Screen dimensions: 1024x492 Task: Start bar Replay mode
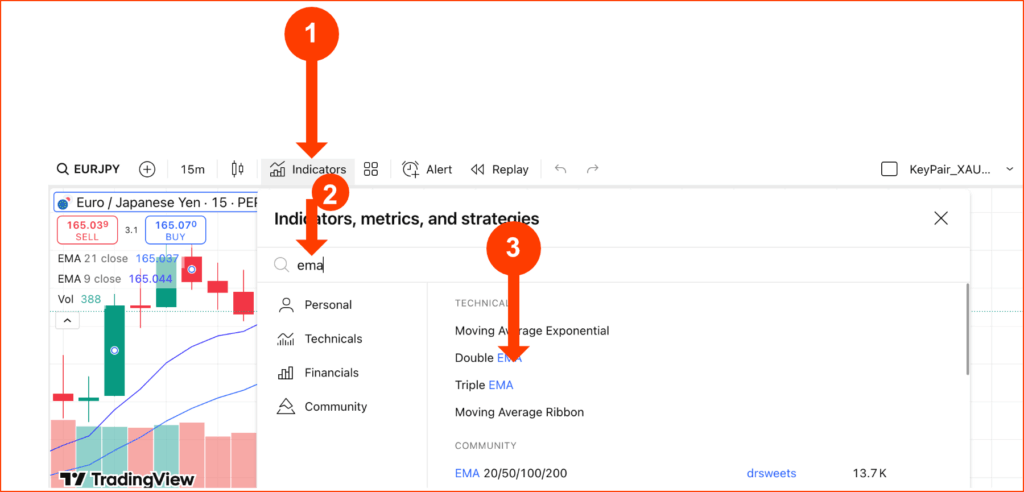pyautogui.click(x=500, y=169)
